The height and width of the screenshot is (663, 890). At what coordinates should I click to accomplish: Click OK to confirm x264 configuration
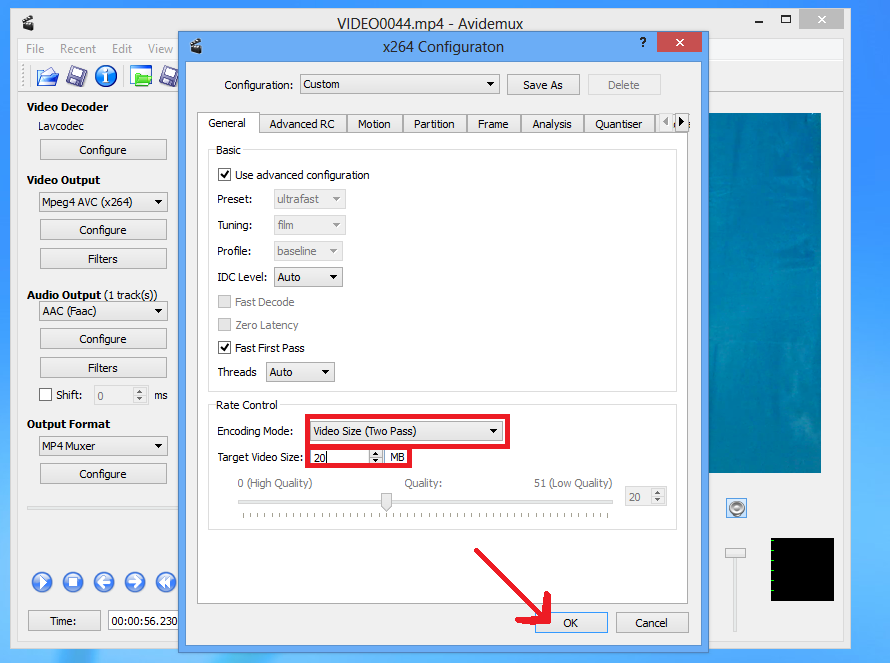point(570,623)
